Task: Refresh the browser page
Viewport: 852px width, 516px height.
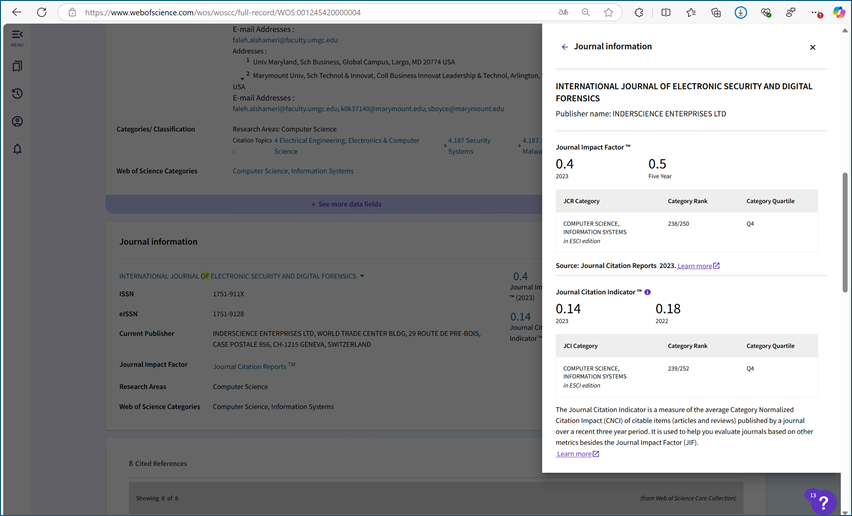Action: pyautogui.click(x=41, y=13)
